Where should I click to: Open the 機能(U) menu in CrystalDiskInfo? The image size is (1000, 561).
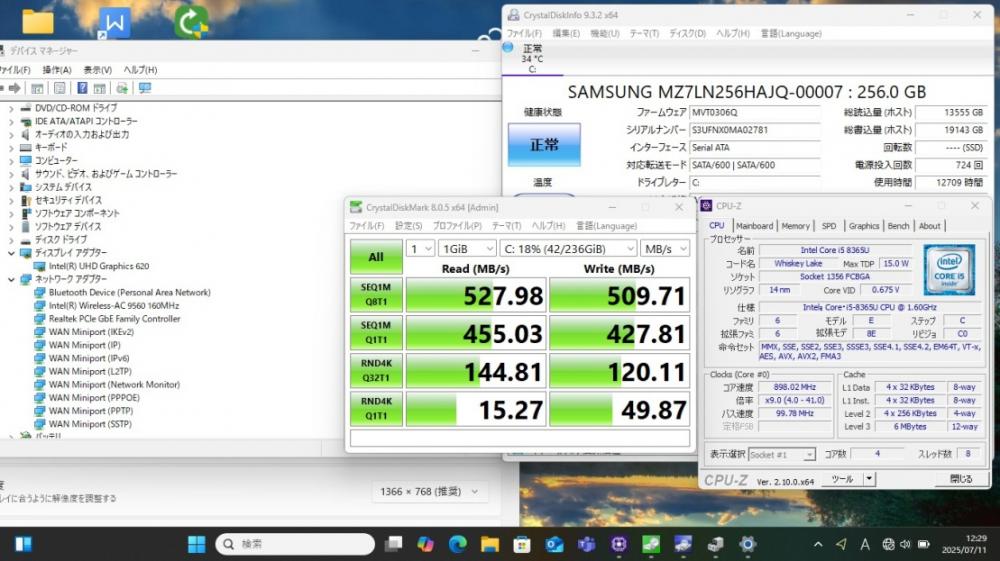pos(604,33)
